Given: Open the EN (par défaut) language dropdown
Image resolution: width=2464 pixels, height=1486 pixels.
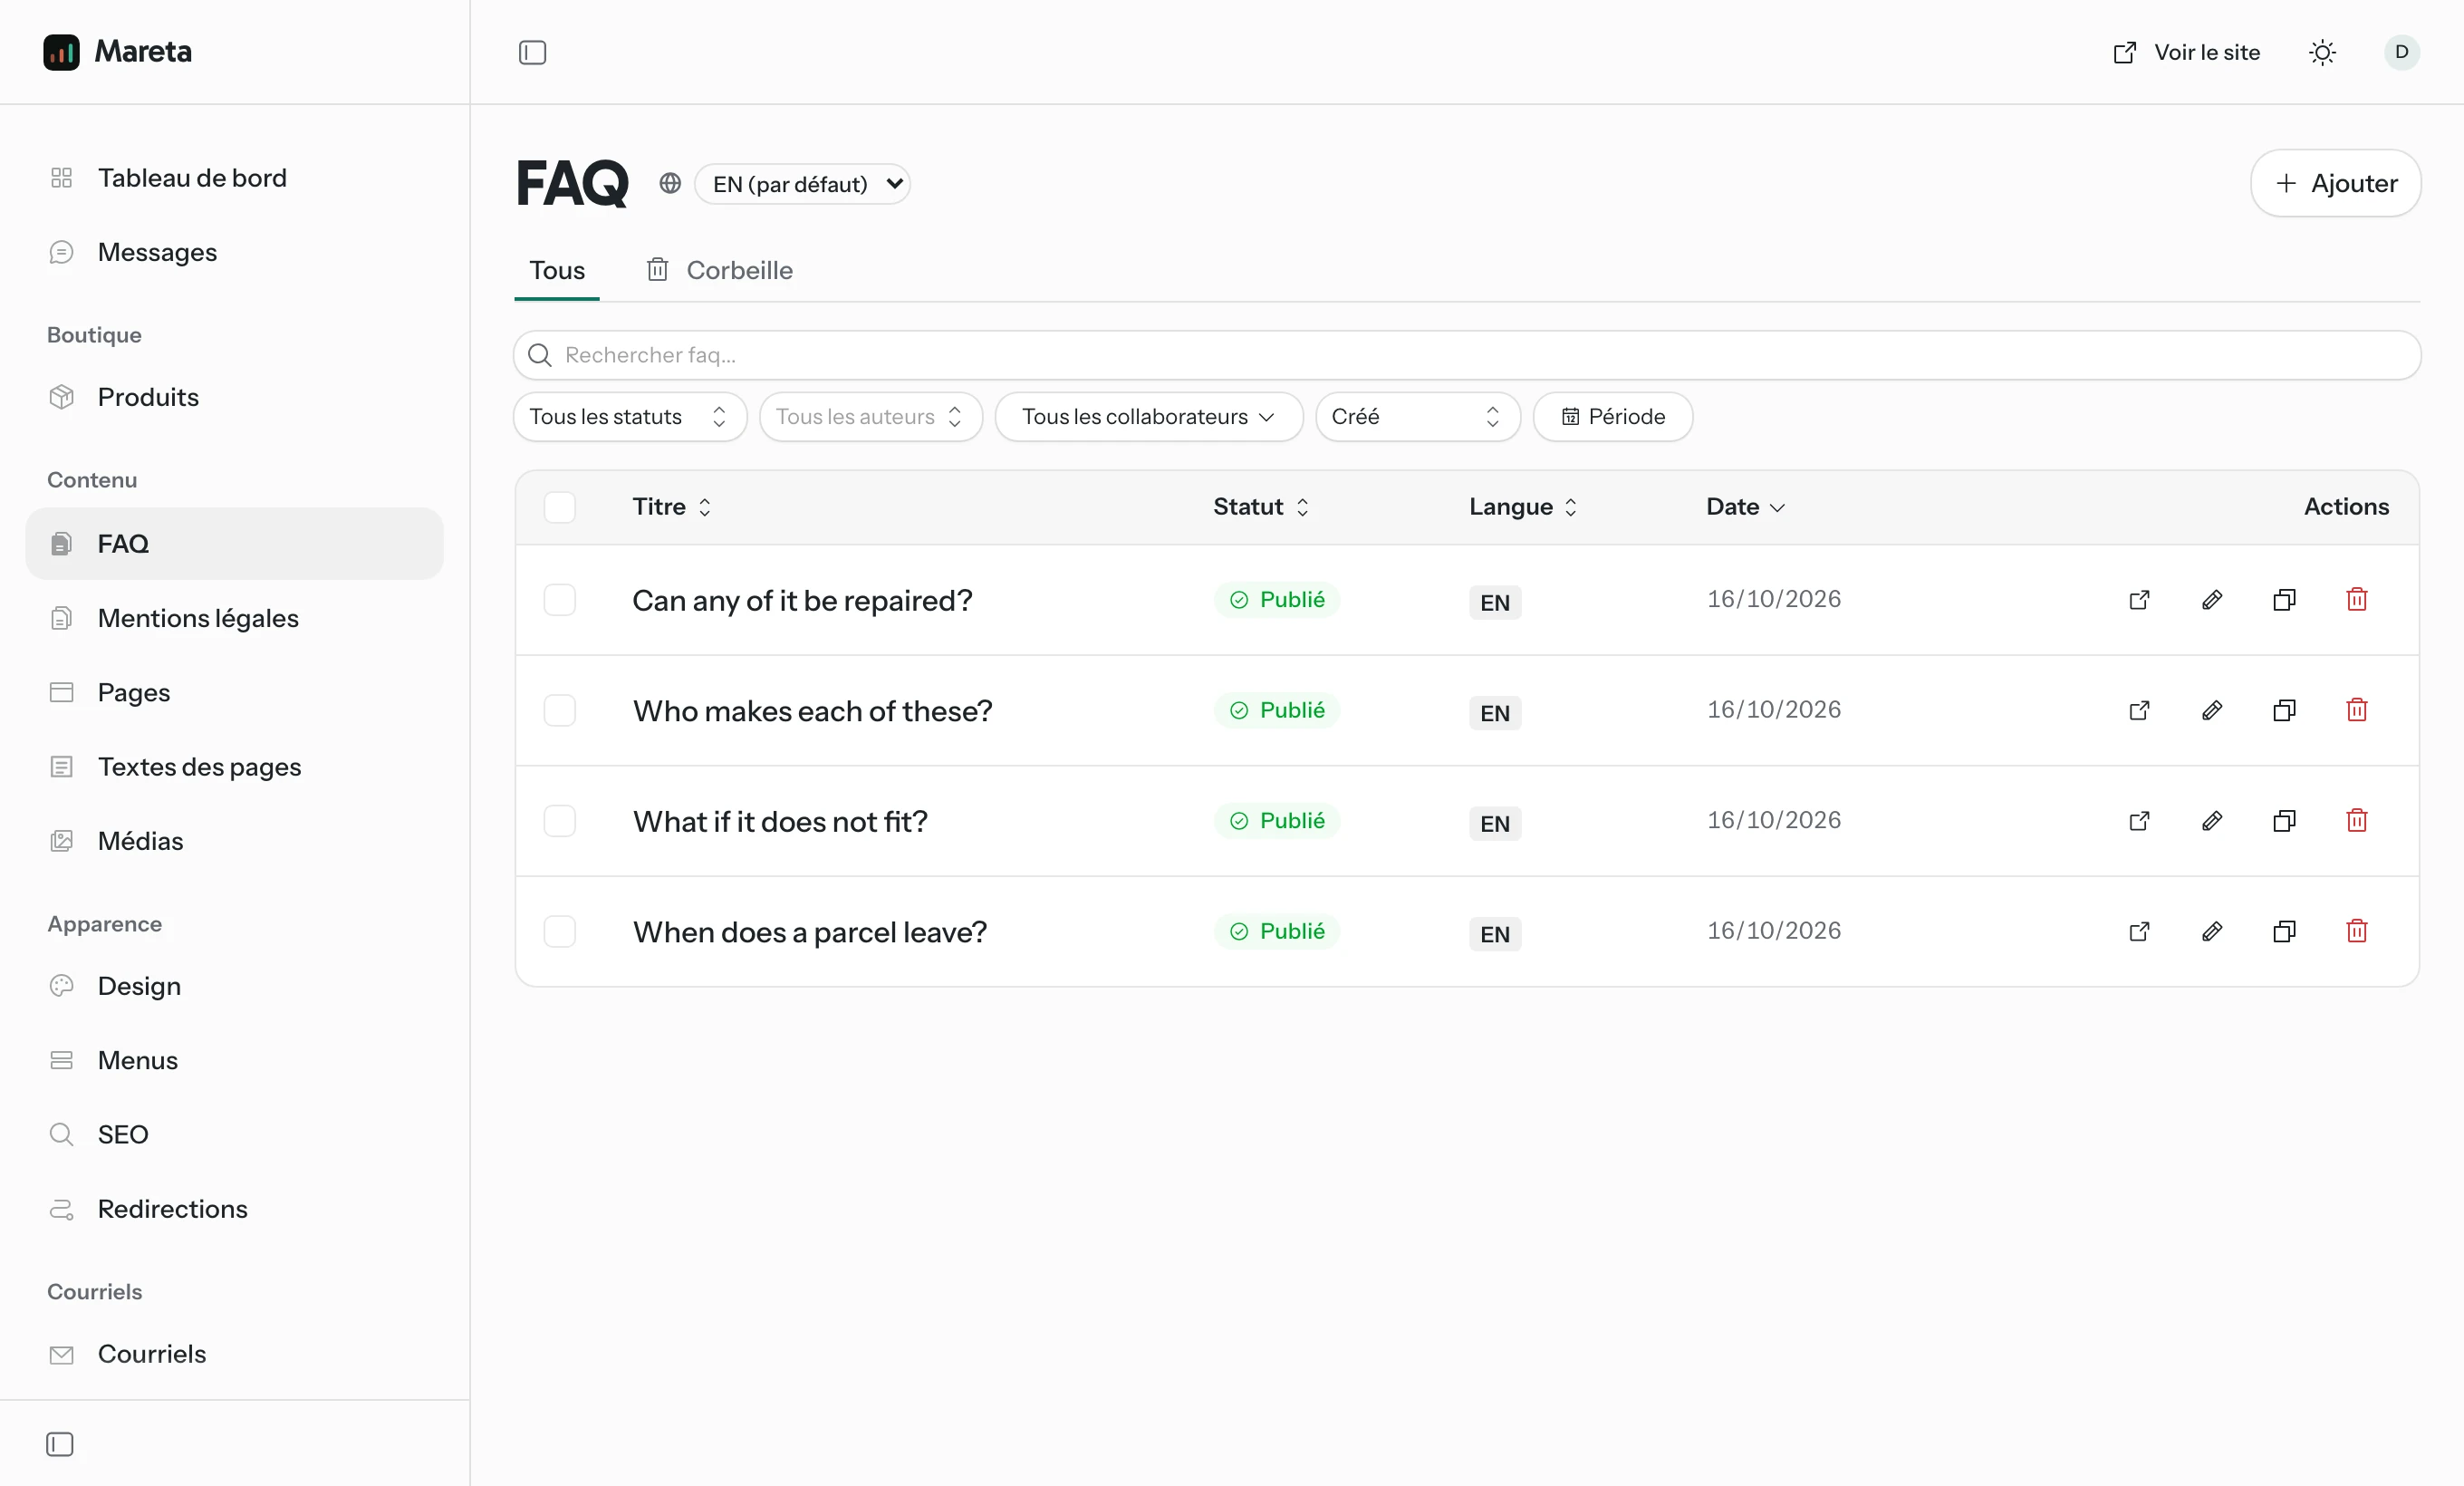Looking at the screenshot, I should [803, 184].
